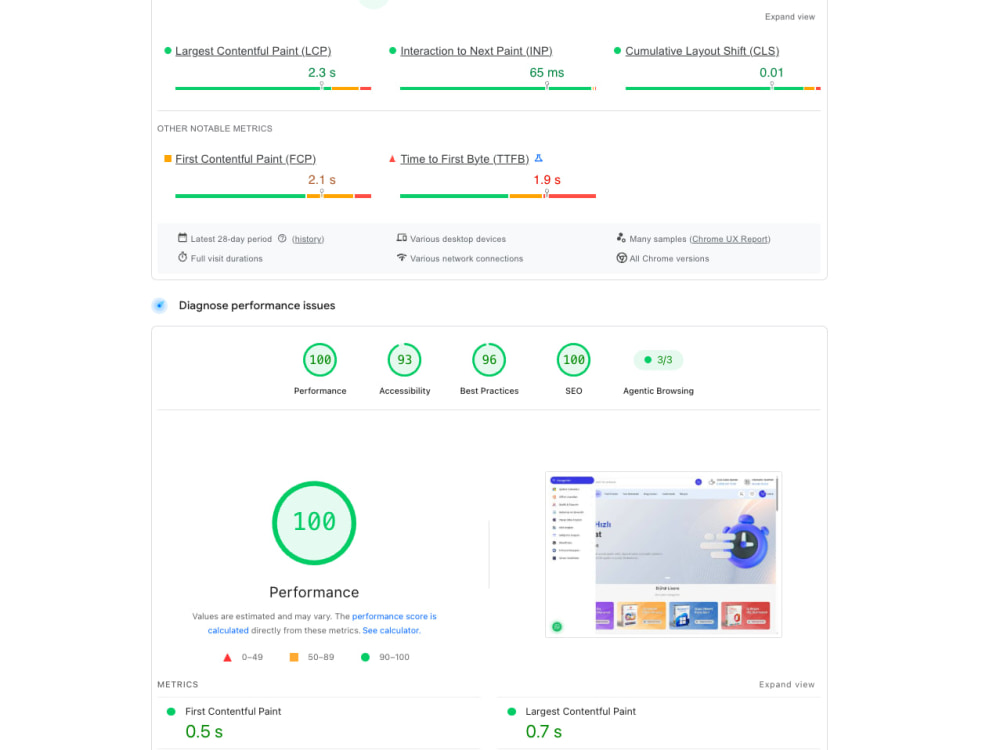
Task: Click the 1.9 s TTFB value
Action: click(547, 180)
